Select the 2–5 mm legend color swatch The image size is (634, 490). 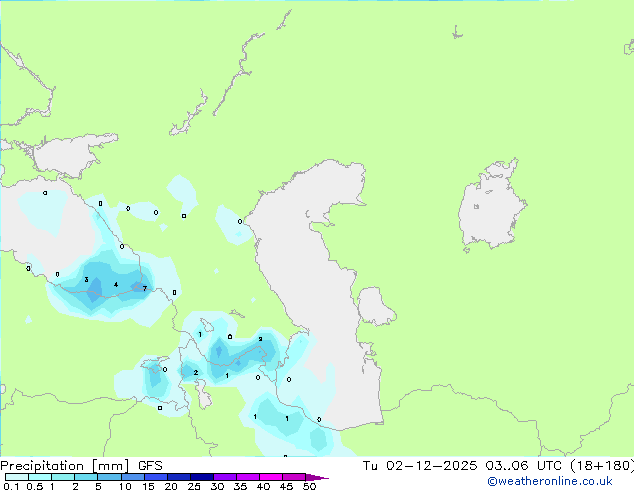(86, 477)
